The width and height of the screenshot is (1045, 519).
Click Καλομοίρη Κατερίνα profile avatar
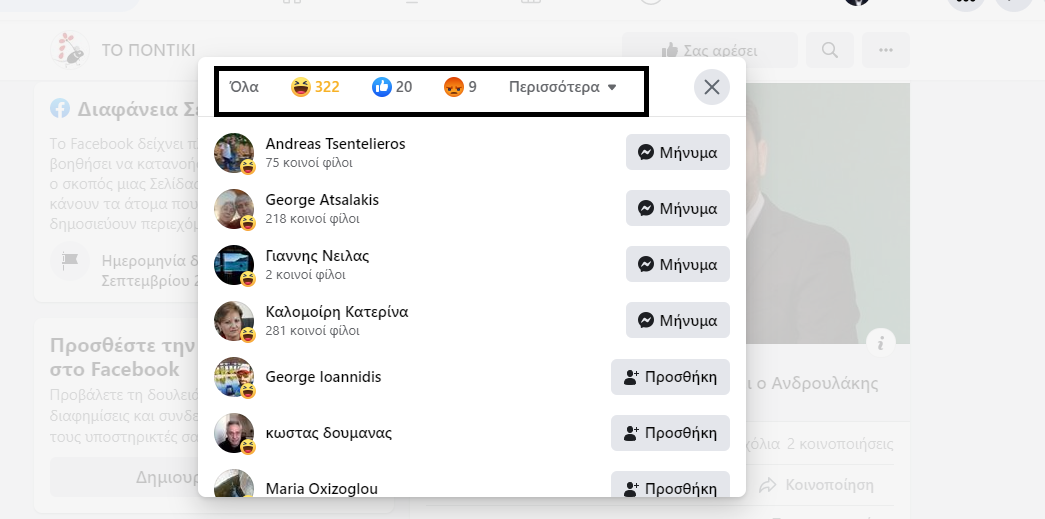(x=234, y=320)
